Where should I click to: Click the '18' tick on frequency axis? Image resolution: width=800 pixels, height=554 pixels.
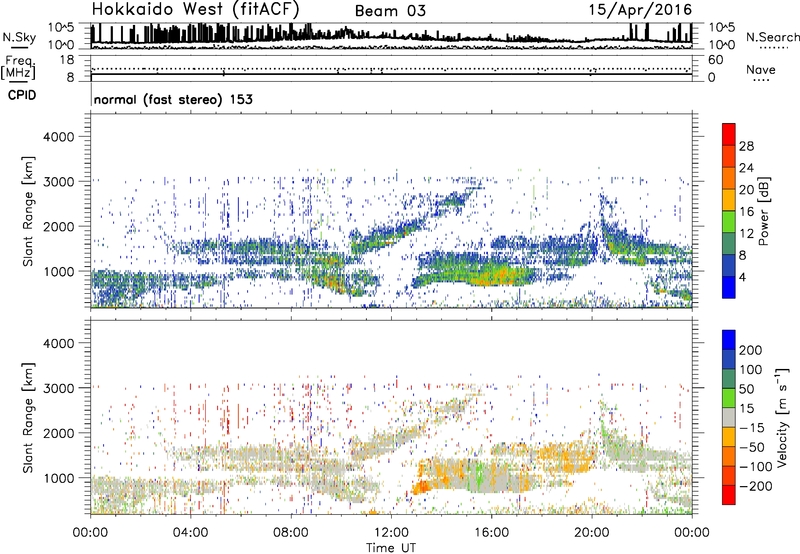pos(67,60)
